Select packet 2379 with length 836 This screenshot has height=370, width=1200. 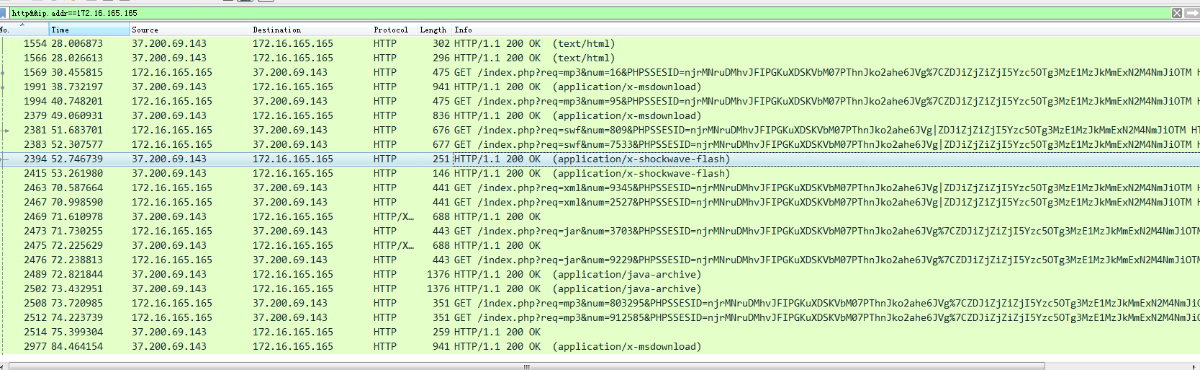[x=600, y=116]
